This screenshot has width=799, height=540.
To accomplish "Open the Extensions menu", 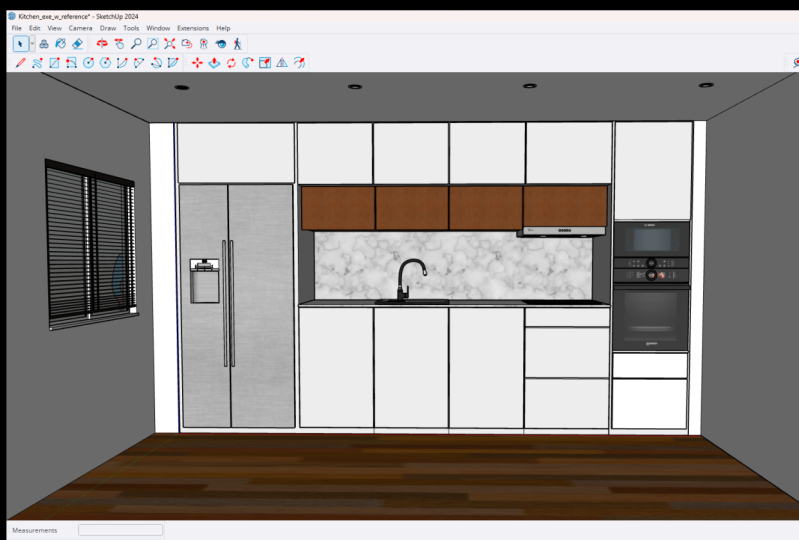I will click(x=193, y=28).
